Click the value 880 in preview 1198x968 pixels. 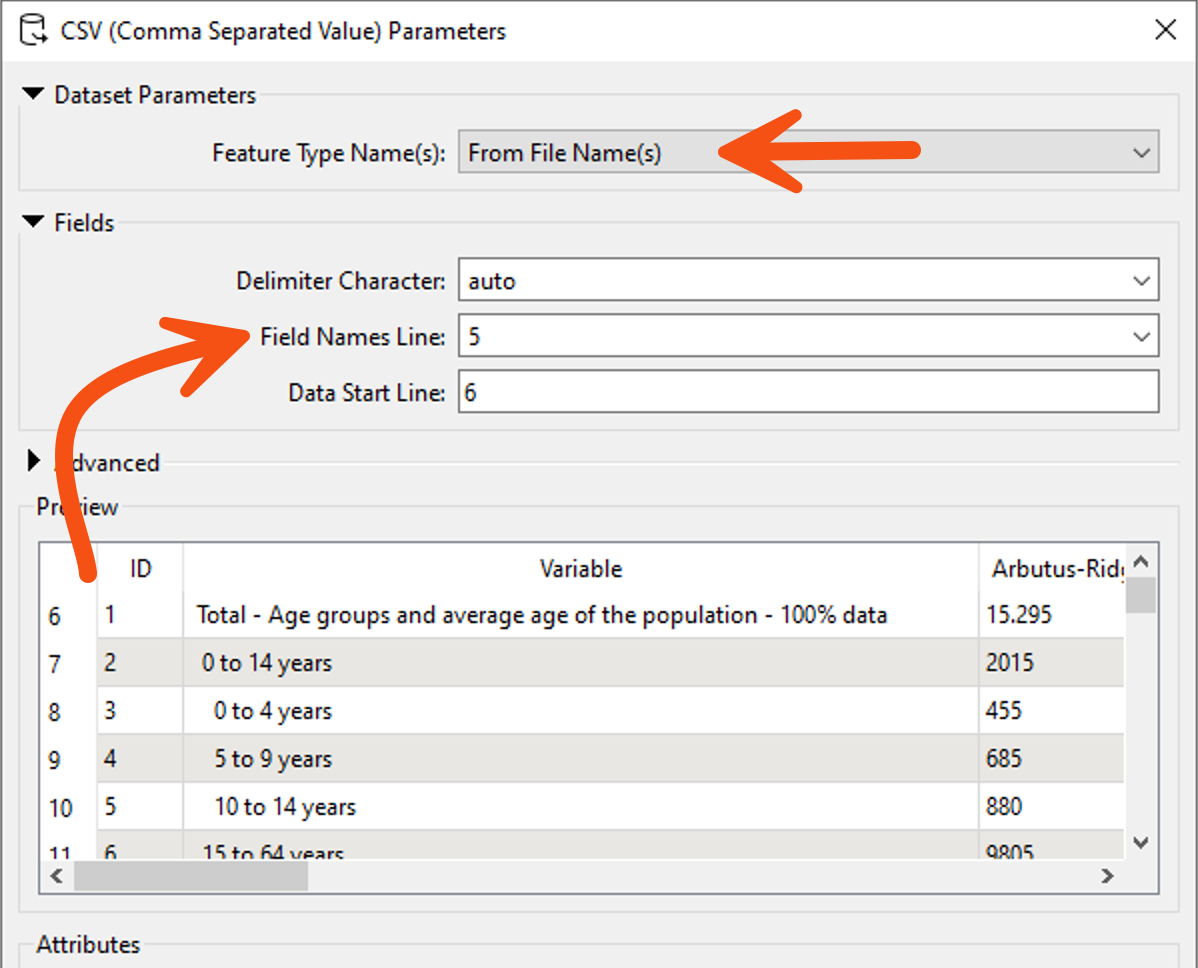point(1003,807)
